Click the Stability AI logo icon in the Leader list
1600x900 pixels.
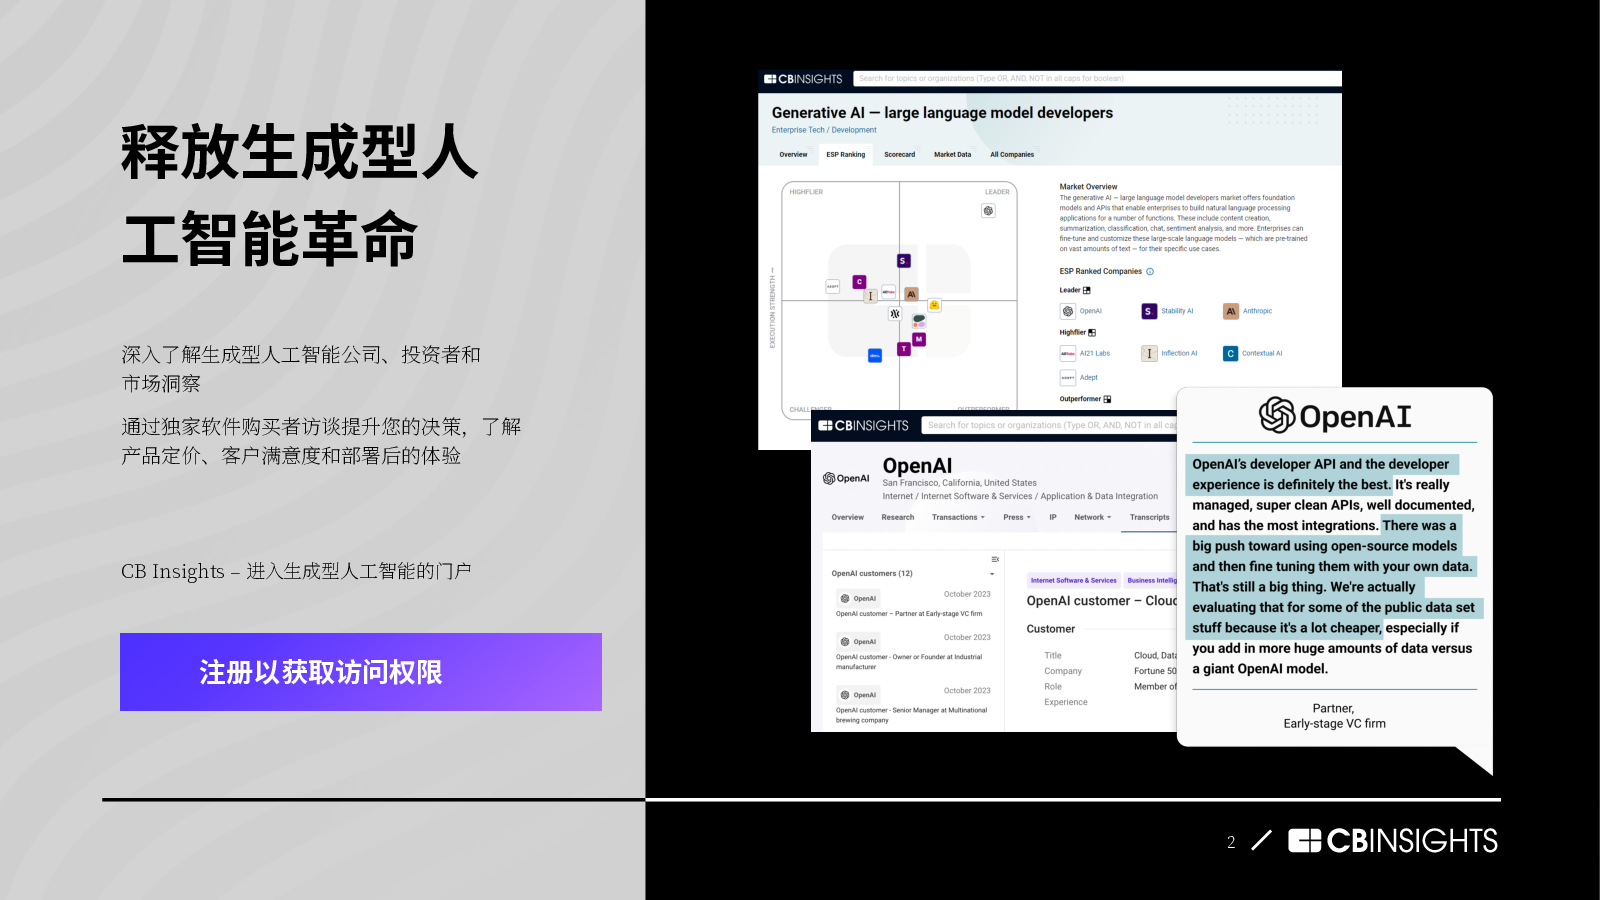1149,312
